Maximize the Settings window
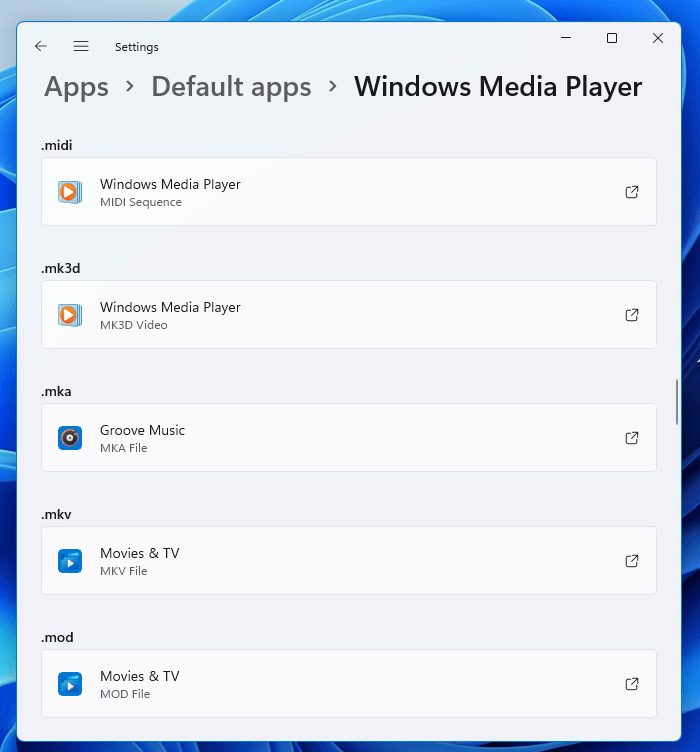The height and width of the screenshot is (752, 700). pyautogui.click(x=612, y=38)
